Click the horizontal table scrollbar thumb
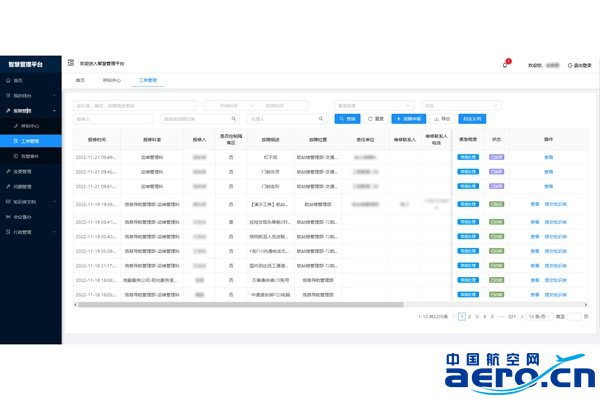The height and width of the screenshot is (400, 600). click(240, 305)
